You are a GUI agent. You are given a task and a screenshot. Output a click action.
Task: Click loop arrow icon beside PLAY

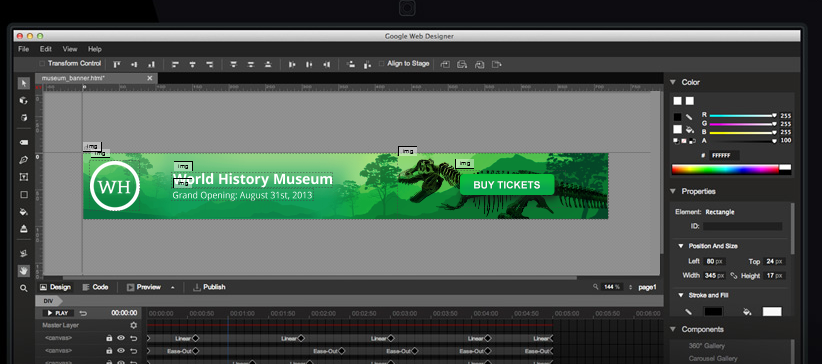[x=83, y=313]
